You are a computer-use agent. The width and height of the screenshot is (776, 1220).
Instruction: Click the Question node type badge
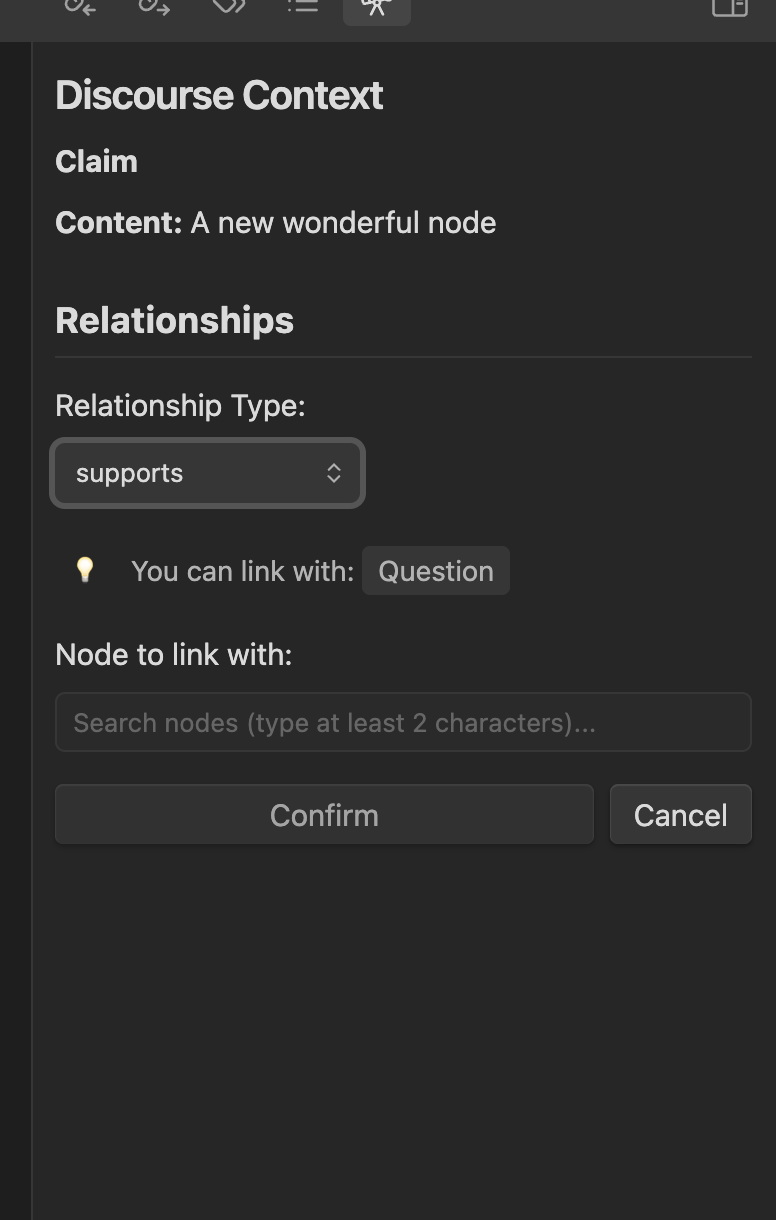click(436, 571)
